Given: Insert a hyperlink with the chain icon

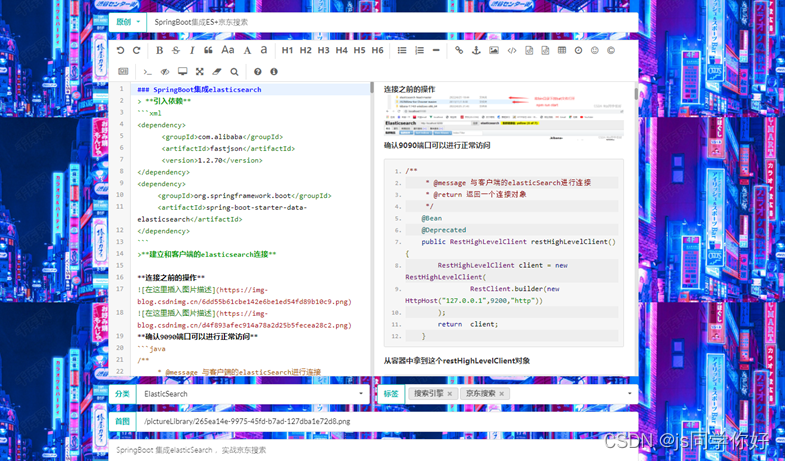Looking at the screenshot, I should [459, 50].
